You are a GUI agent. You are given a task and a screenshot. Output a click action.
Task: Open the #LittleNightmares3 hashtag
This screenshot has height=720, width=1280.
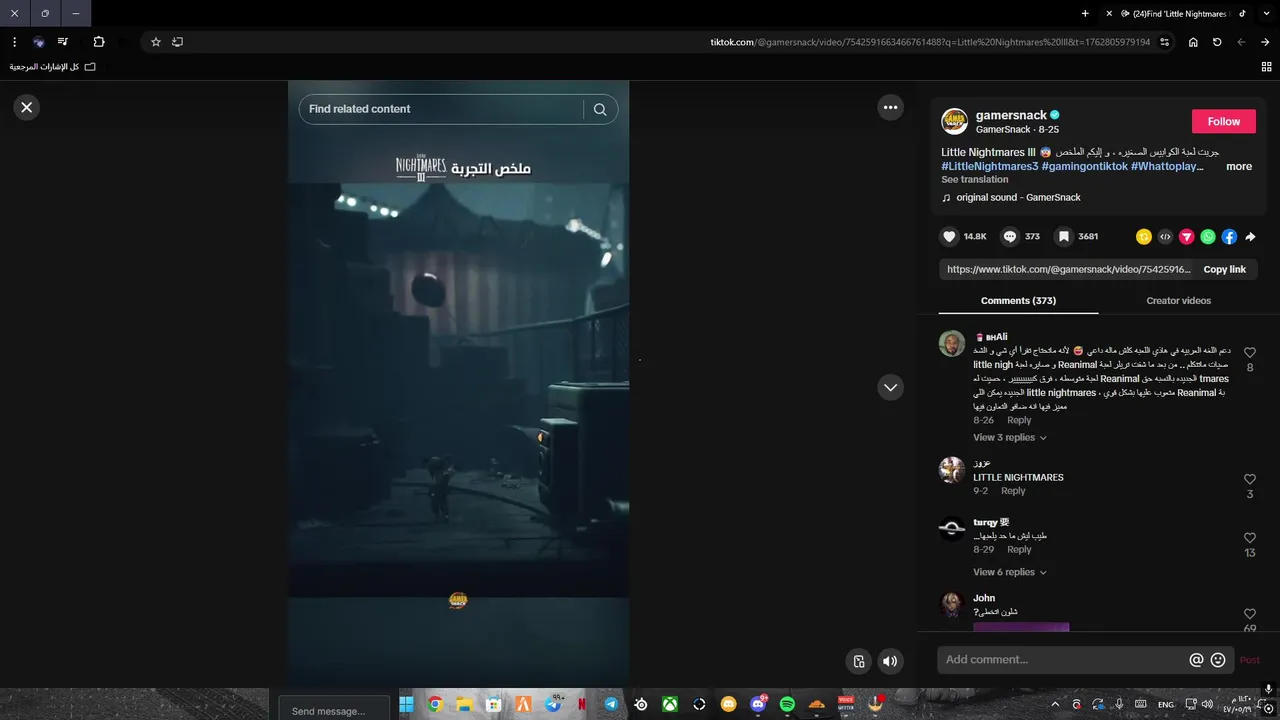[x=989, y=166]
